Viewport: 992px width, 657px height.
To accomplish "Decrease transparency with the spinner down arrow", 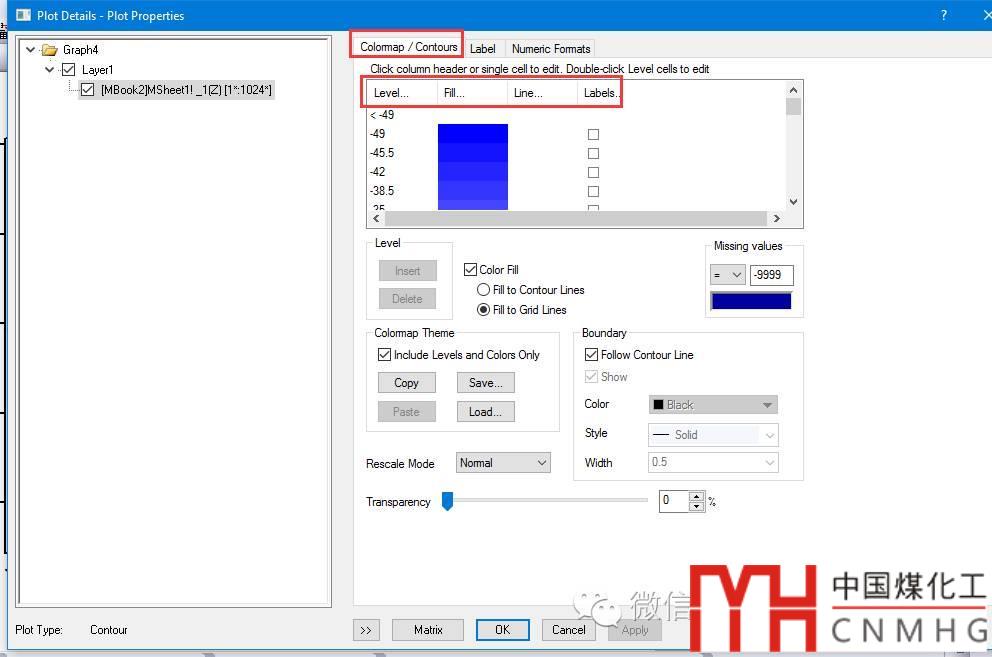I will [x=696, y=506].
